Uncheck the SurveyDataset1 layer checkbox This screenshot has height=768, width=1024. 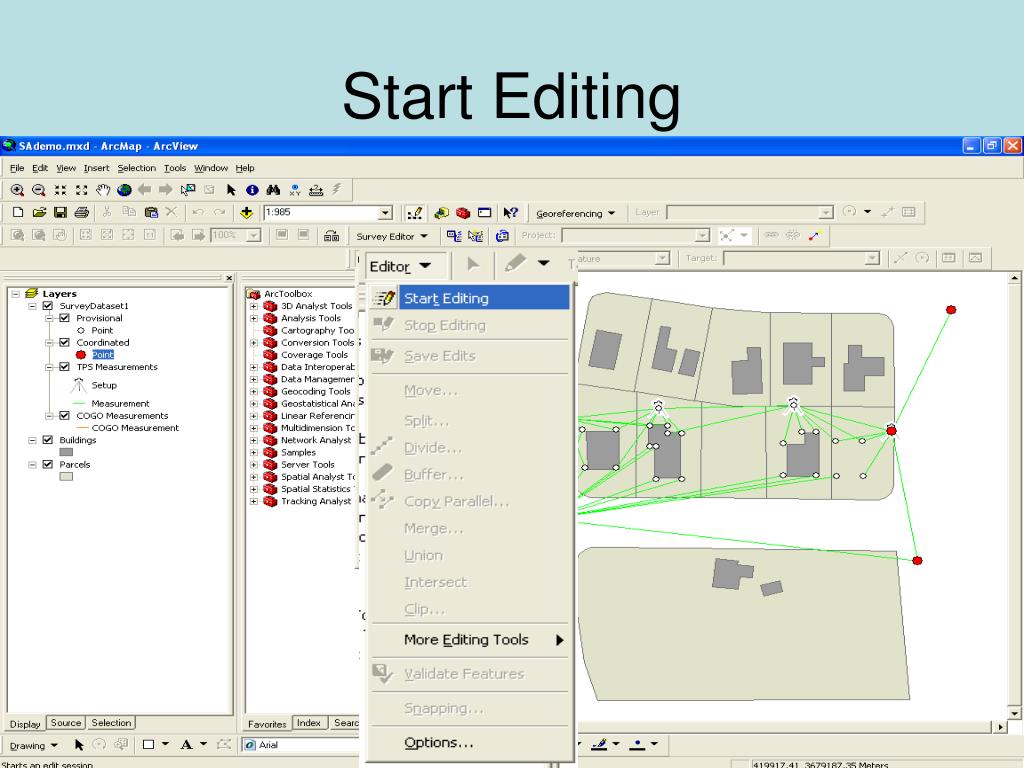point(48,306)
